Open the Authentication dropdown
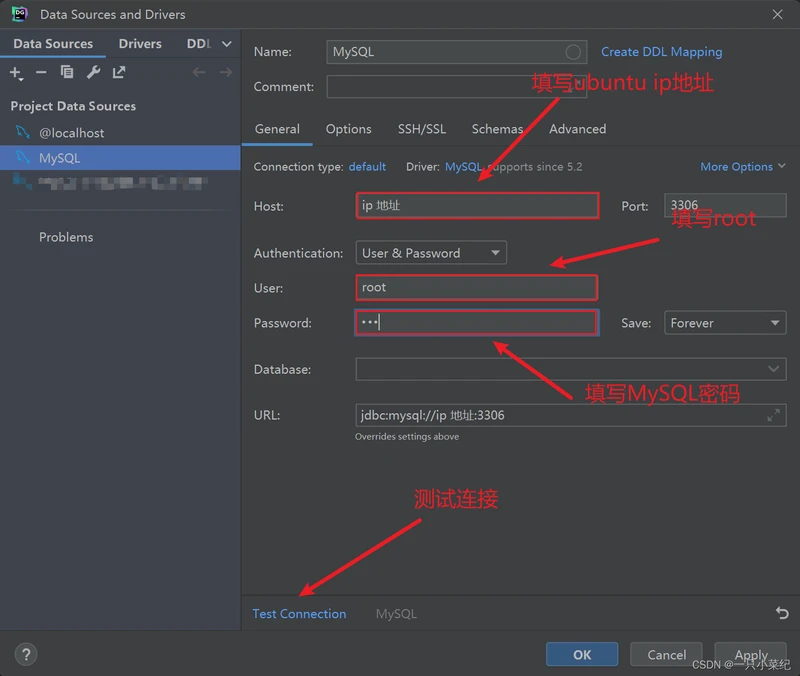Viewport: 800px width, 676px height. click(431, 253)
